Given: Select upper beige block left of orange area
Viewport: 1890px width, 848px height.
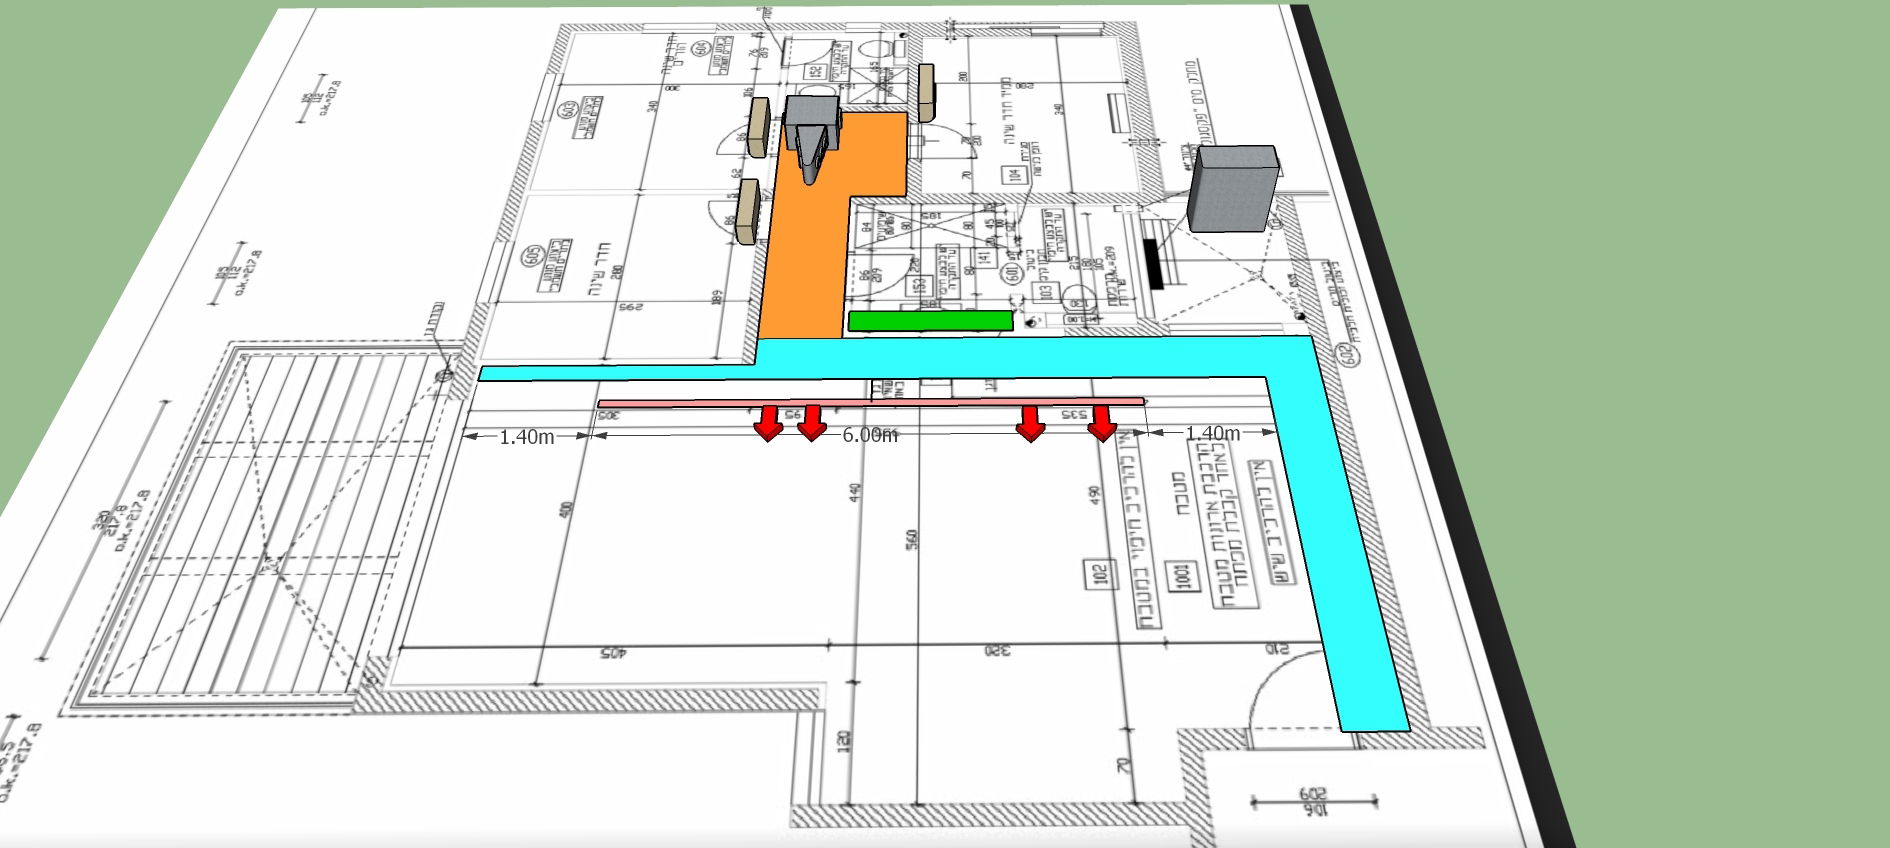Looking at the screenshot, I should click(759, 126).
